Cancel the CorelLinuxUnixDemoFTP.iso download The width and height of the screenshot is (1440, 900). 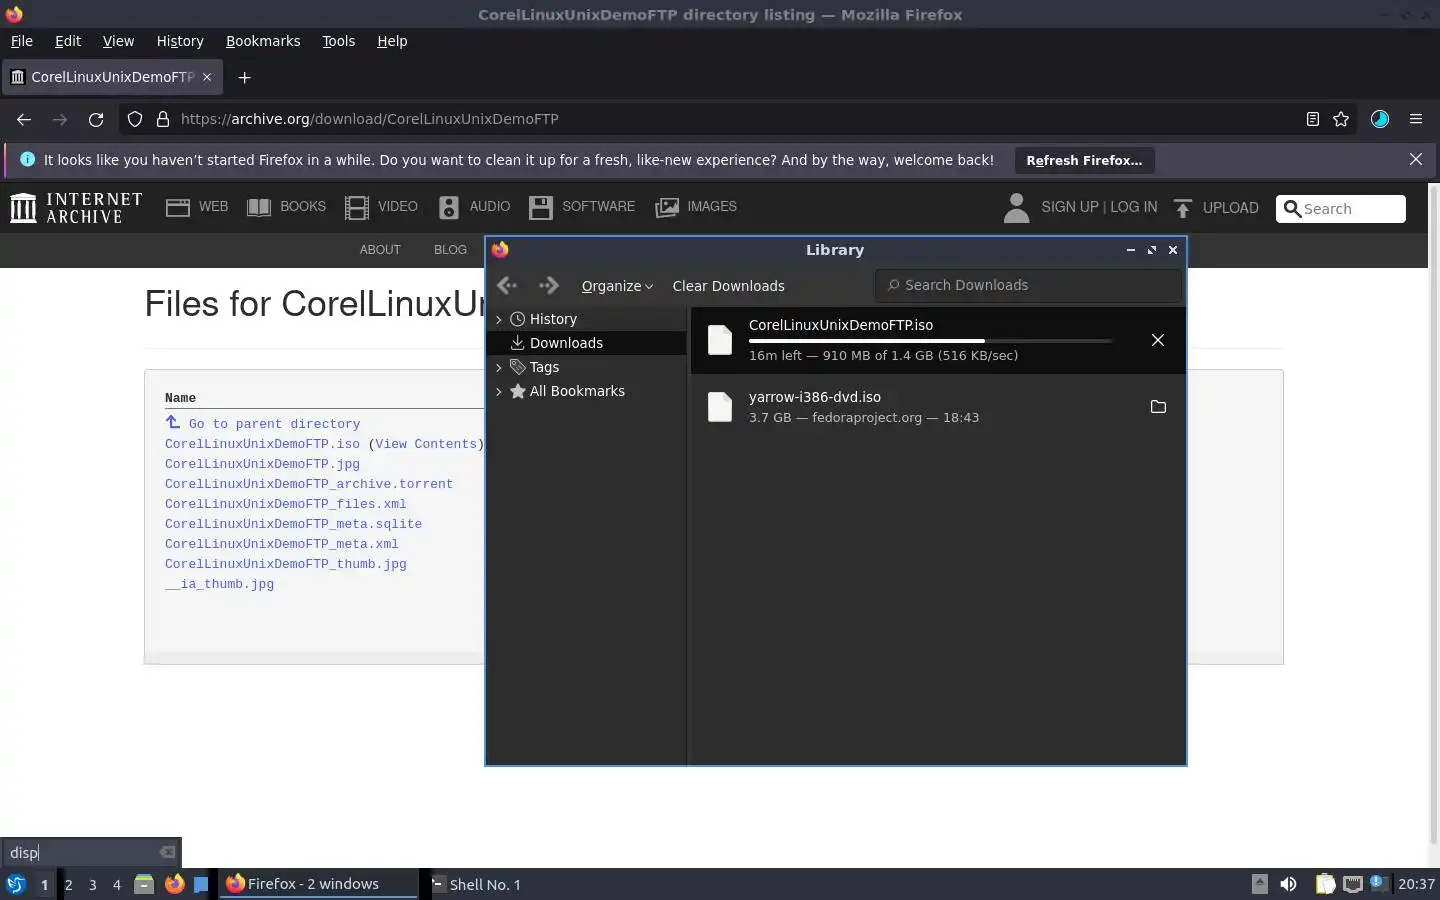(1158, 340)
